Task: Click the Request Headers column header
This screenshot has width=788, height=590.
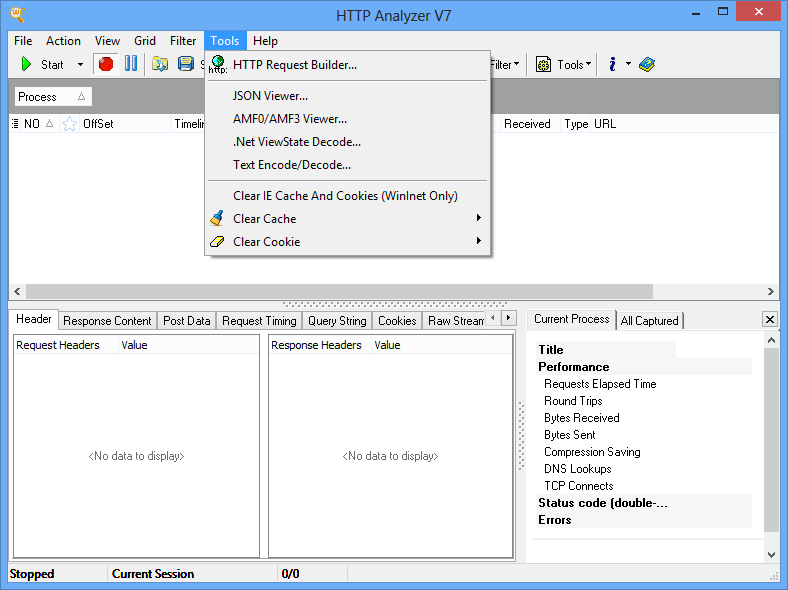Action: coord(65,345)
